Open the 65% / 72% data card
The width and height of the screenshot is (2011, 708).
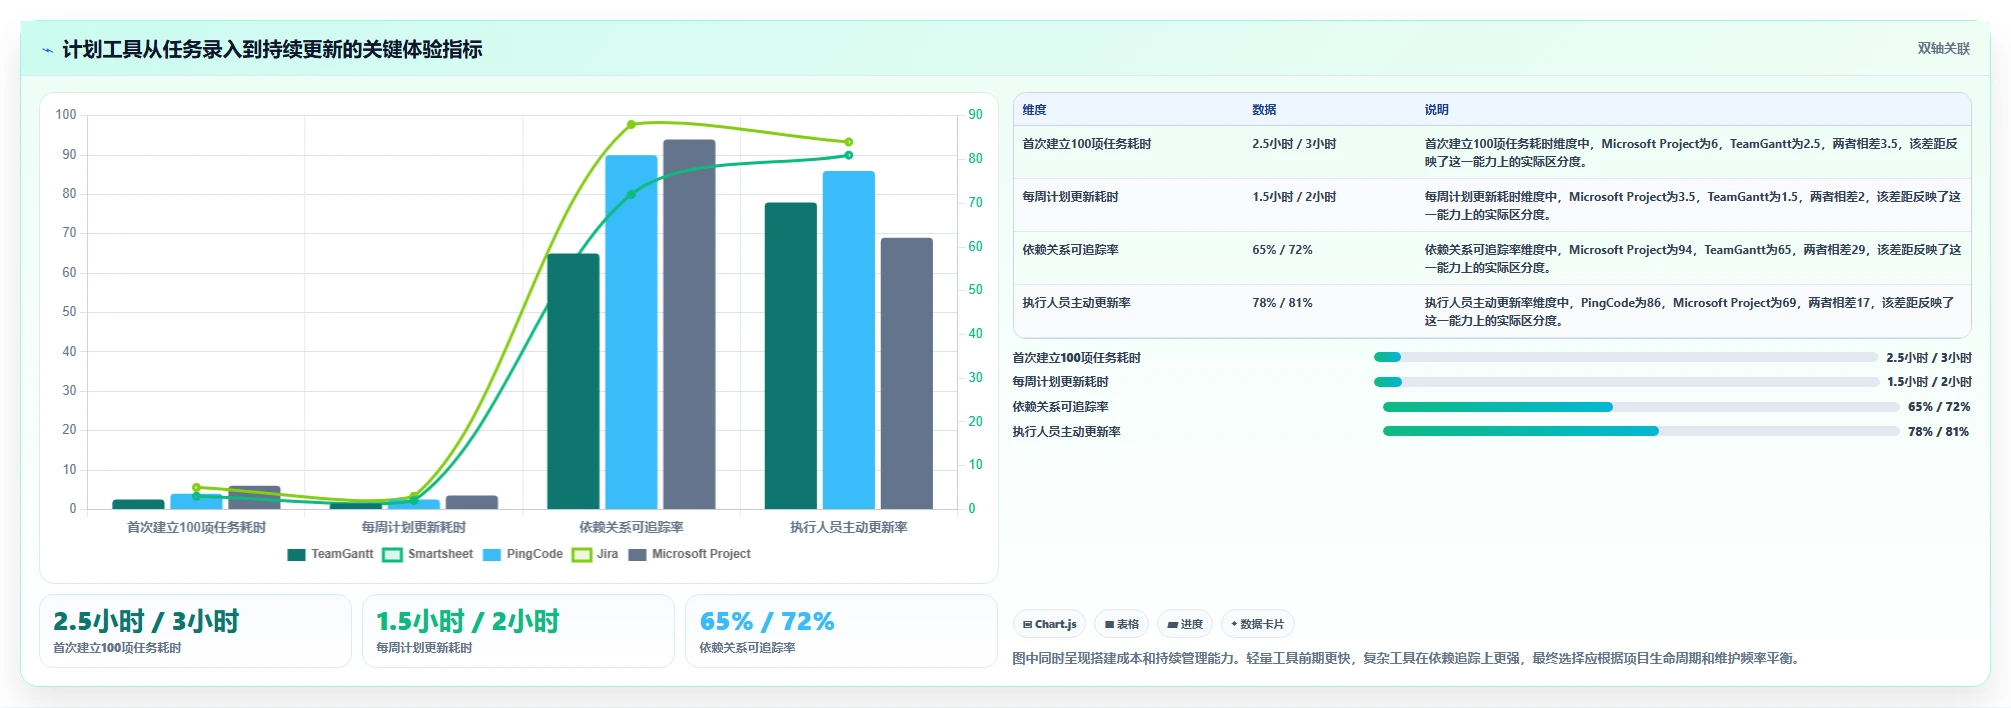(x=841, y=631)
